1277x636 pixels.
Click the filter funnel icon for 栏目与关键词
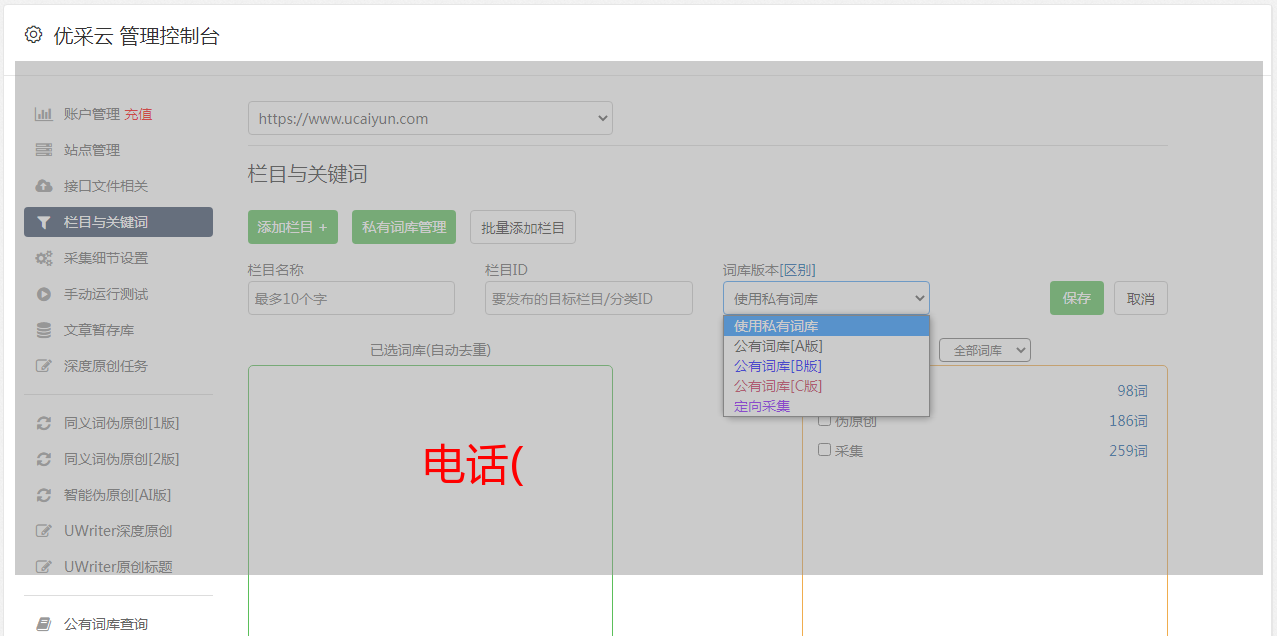tap(43, 222)
